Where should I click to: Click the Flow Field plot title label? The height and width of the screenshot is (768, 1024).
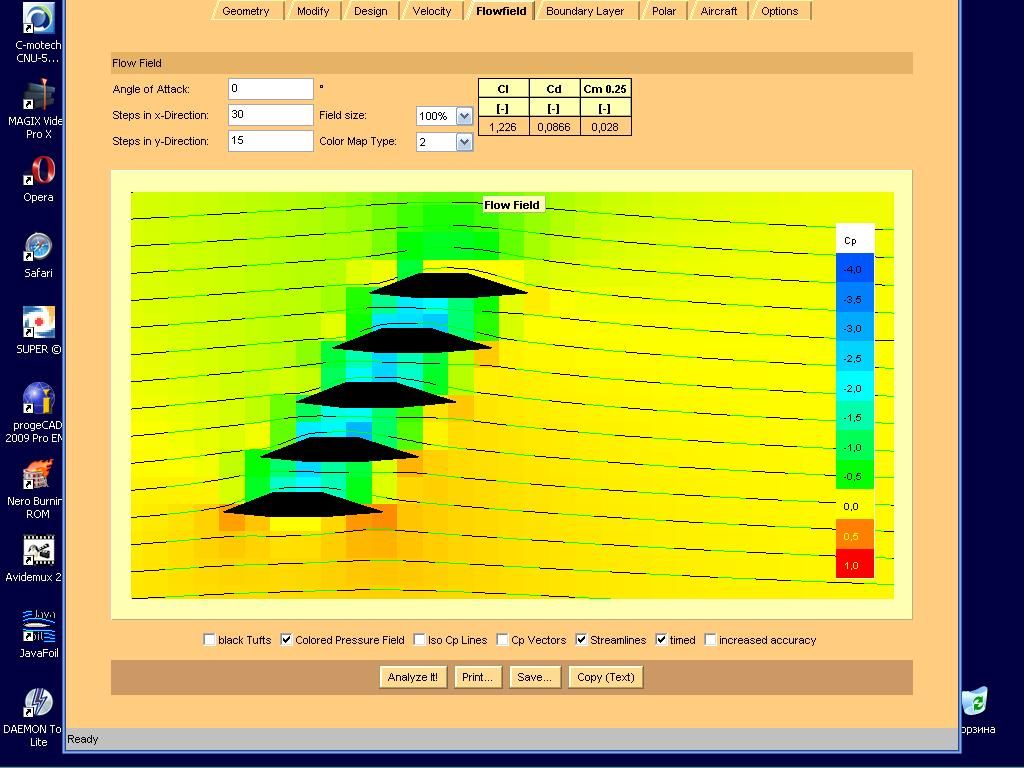(x=511, y=205)
